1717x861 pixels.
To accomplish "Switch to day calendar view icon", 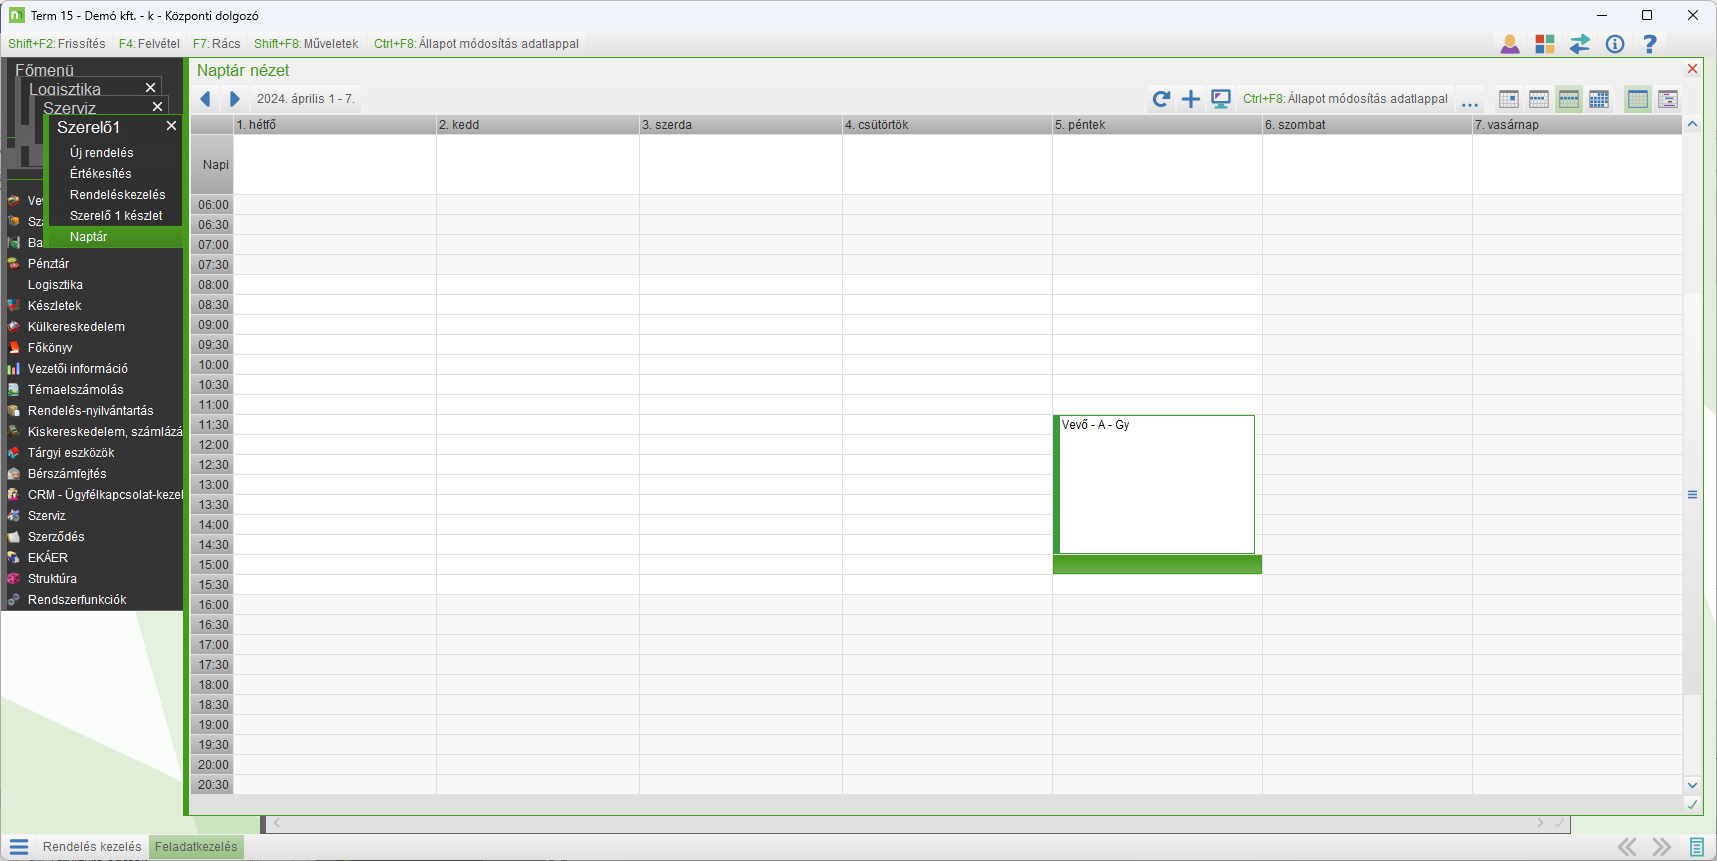I will [x=1509, y=99].
